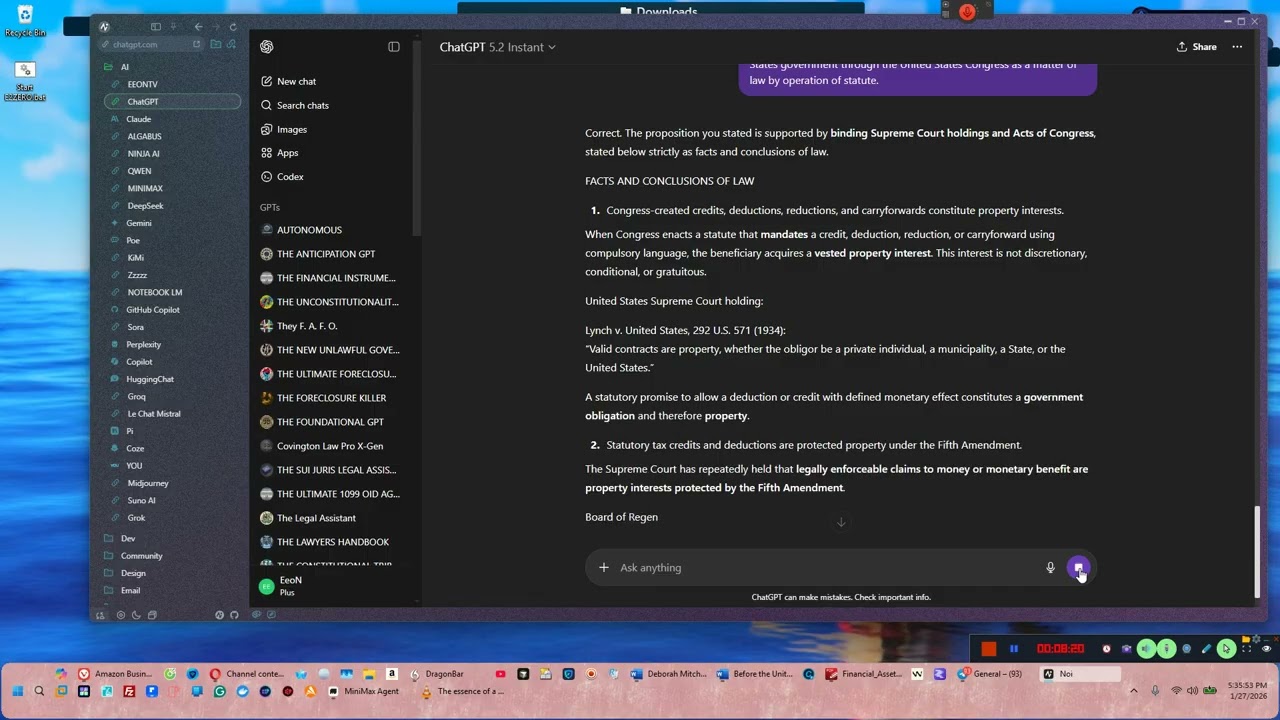Viewport: 1280px width, 720px height.
Task: Collapse the ChatGPT sidebar panel
Action: click(x=394, y=47)
